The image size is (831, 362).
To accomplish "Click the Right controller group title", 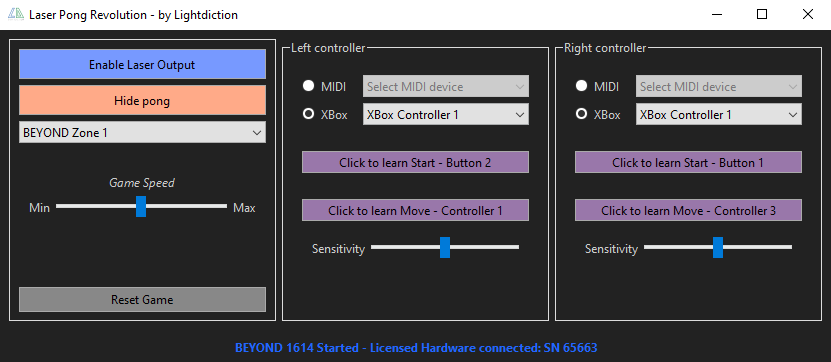I will pos(605,48).
